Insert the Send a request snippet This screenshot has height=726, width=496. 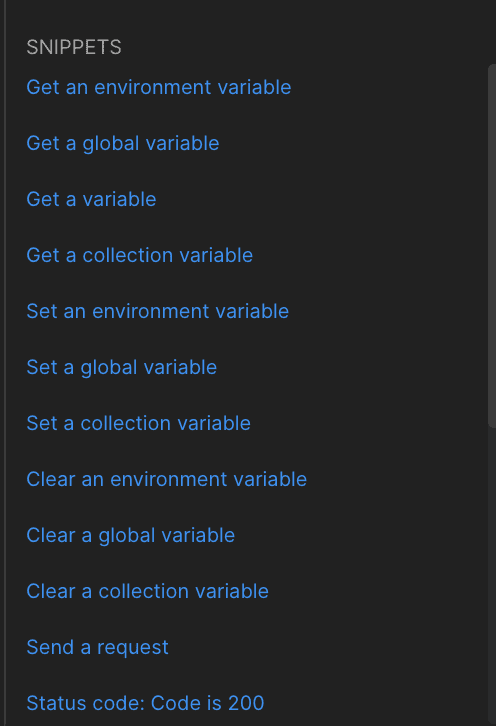(97, 648)
